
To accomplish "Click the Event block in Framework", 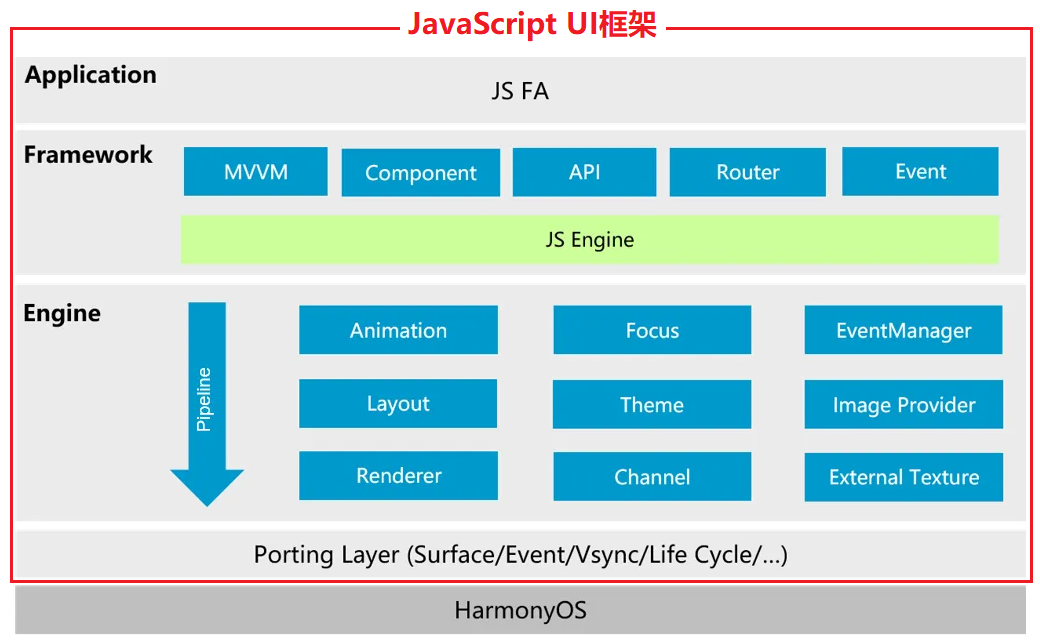I will click(920, 172).
